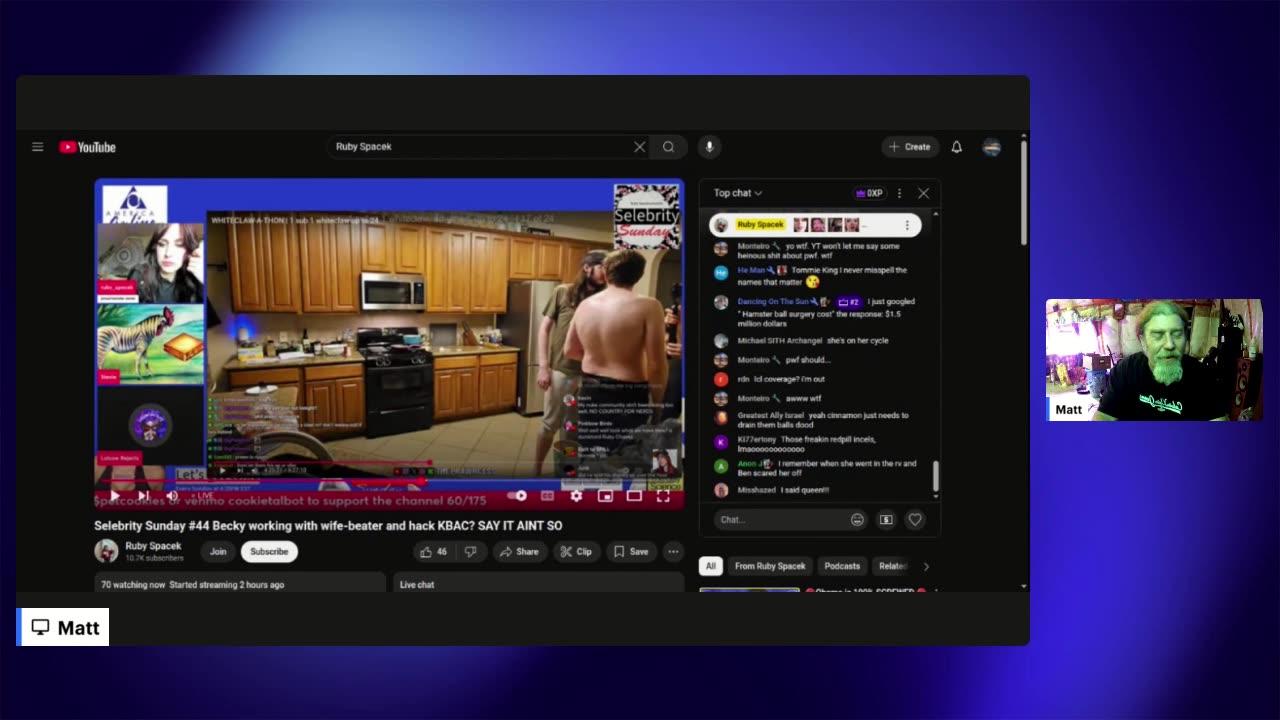The width and height of the screenshot is (1280, 720).
Task: Open the first recommended video thumbnail
Action: [x=749, y=590]
